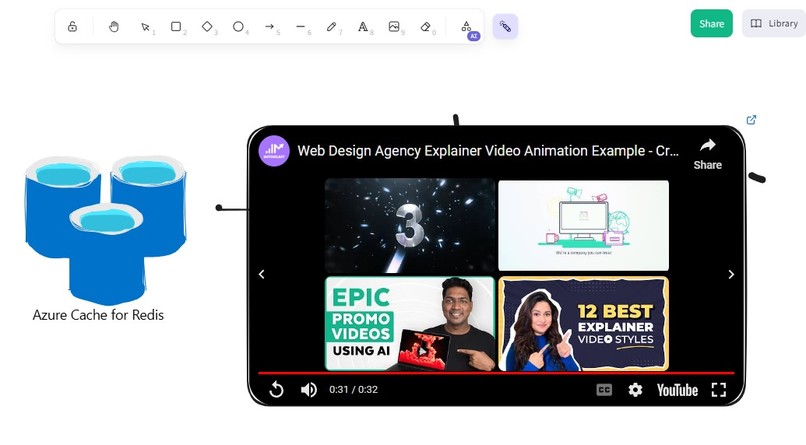Open the Library panel
806x445 pixels.
pos(774,24)
